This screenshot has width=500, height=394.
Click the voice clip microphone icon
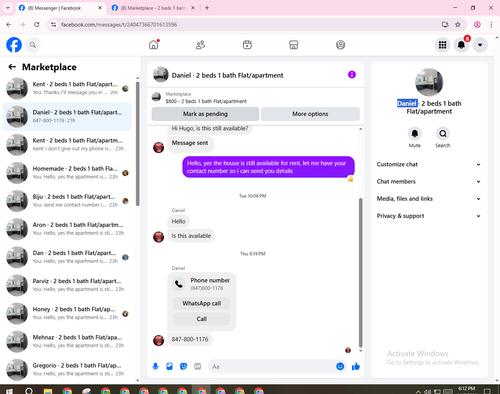[155, 367]
